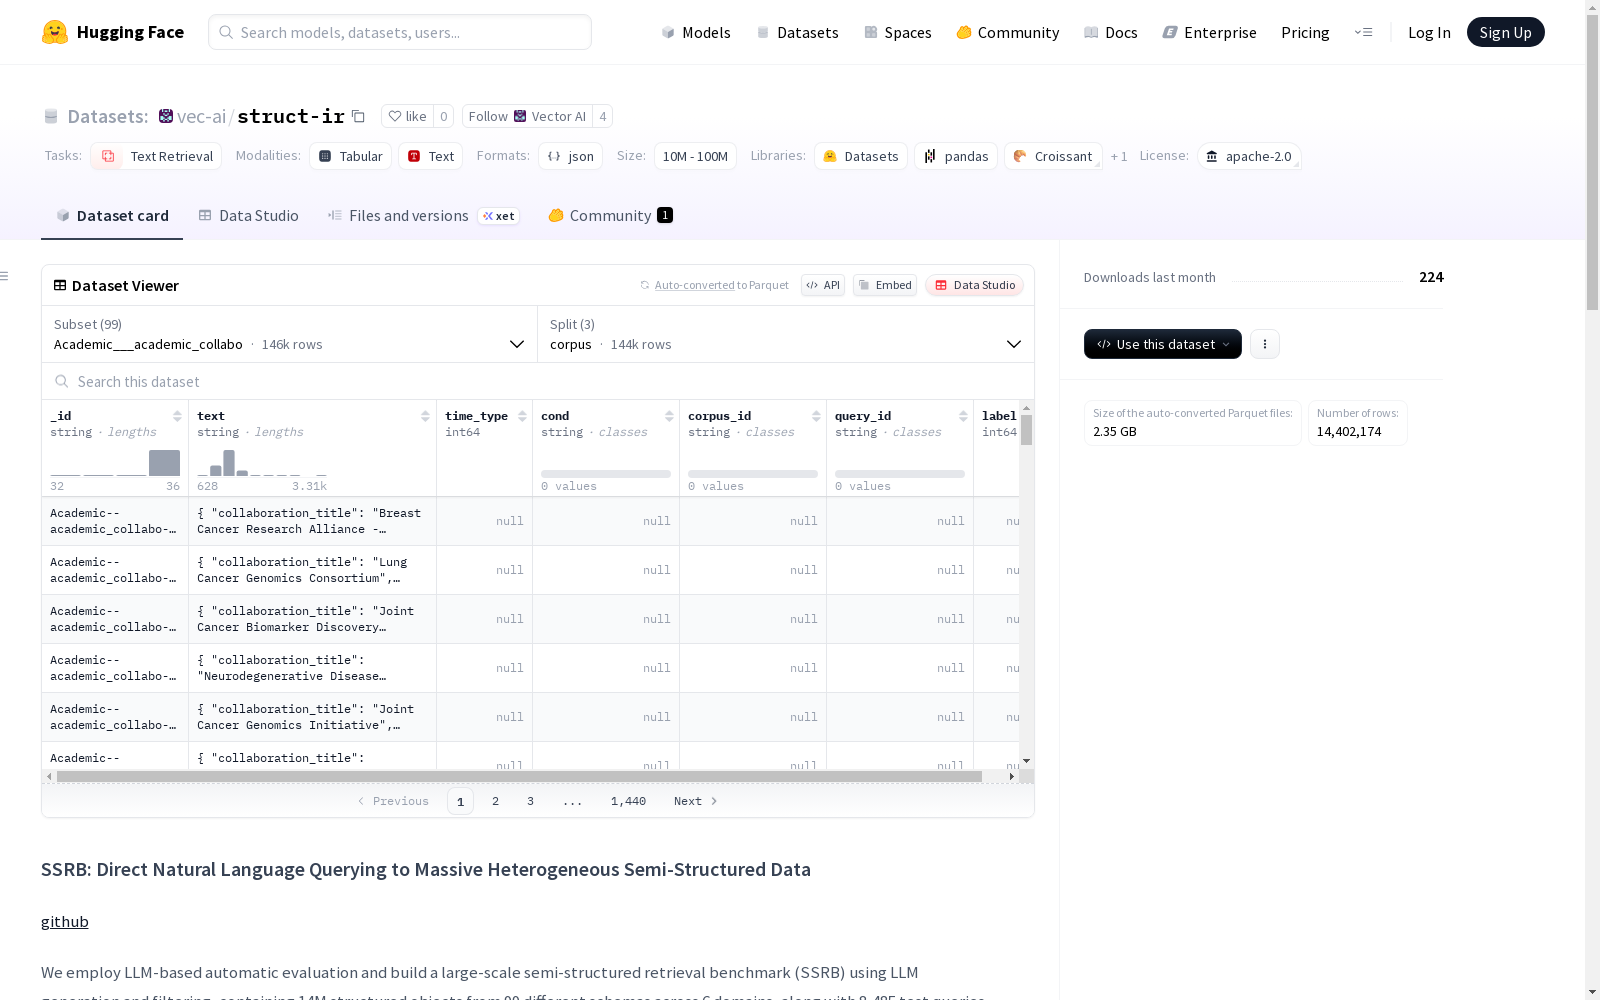Go to Next page of rows
Viewport: 1600px width, 1000px height.
pos(695,801)
